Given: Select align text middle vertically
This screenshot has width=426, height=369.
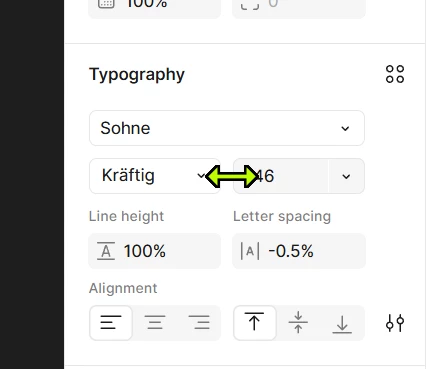Looking at the screenshot, I should pos(298,323).
